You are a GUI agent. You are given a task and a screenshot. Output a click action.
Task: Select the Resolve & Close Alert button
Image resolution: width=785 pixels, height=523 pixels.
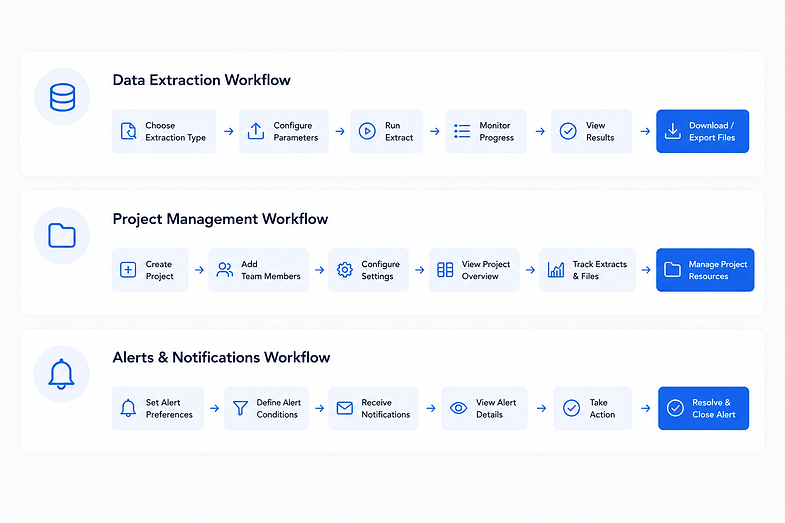point(703,408)
